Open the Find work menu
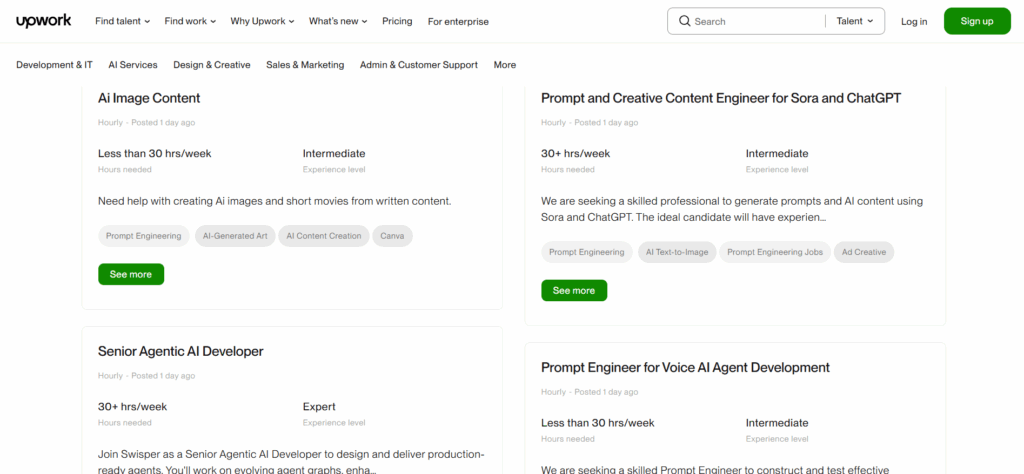 point(190,21)
